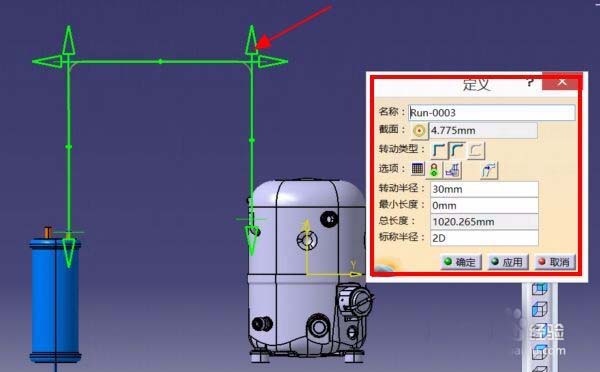
Task: Select the top view cube icon
Action: 540,351
